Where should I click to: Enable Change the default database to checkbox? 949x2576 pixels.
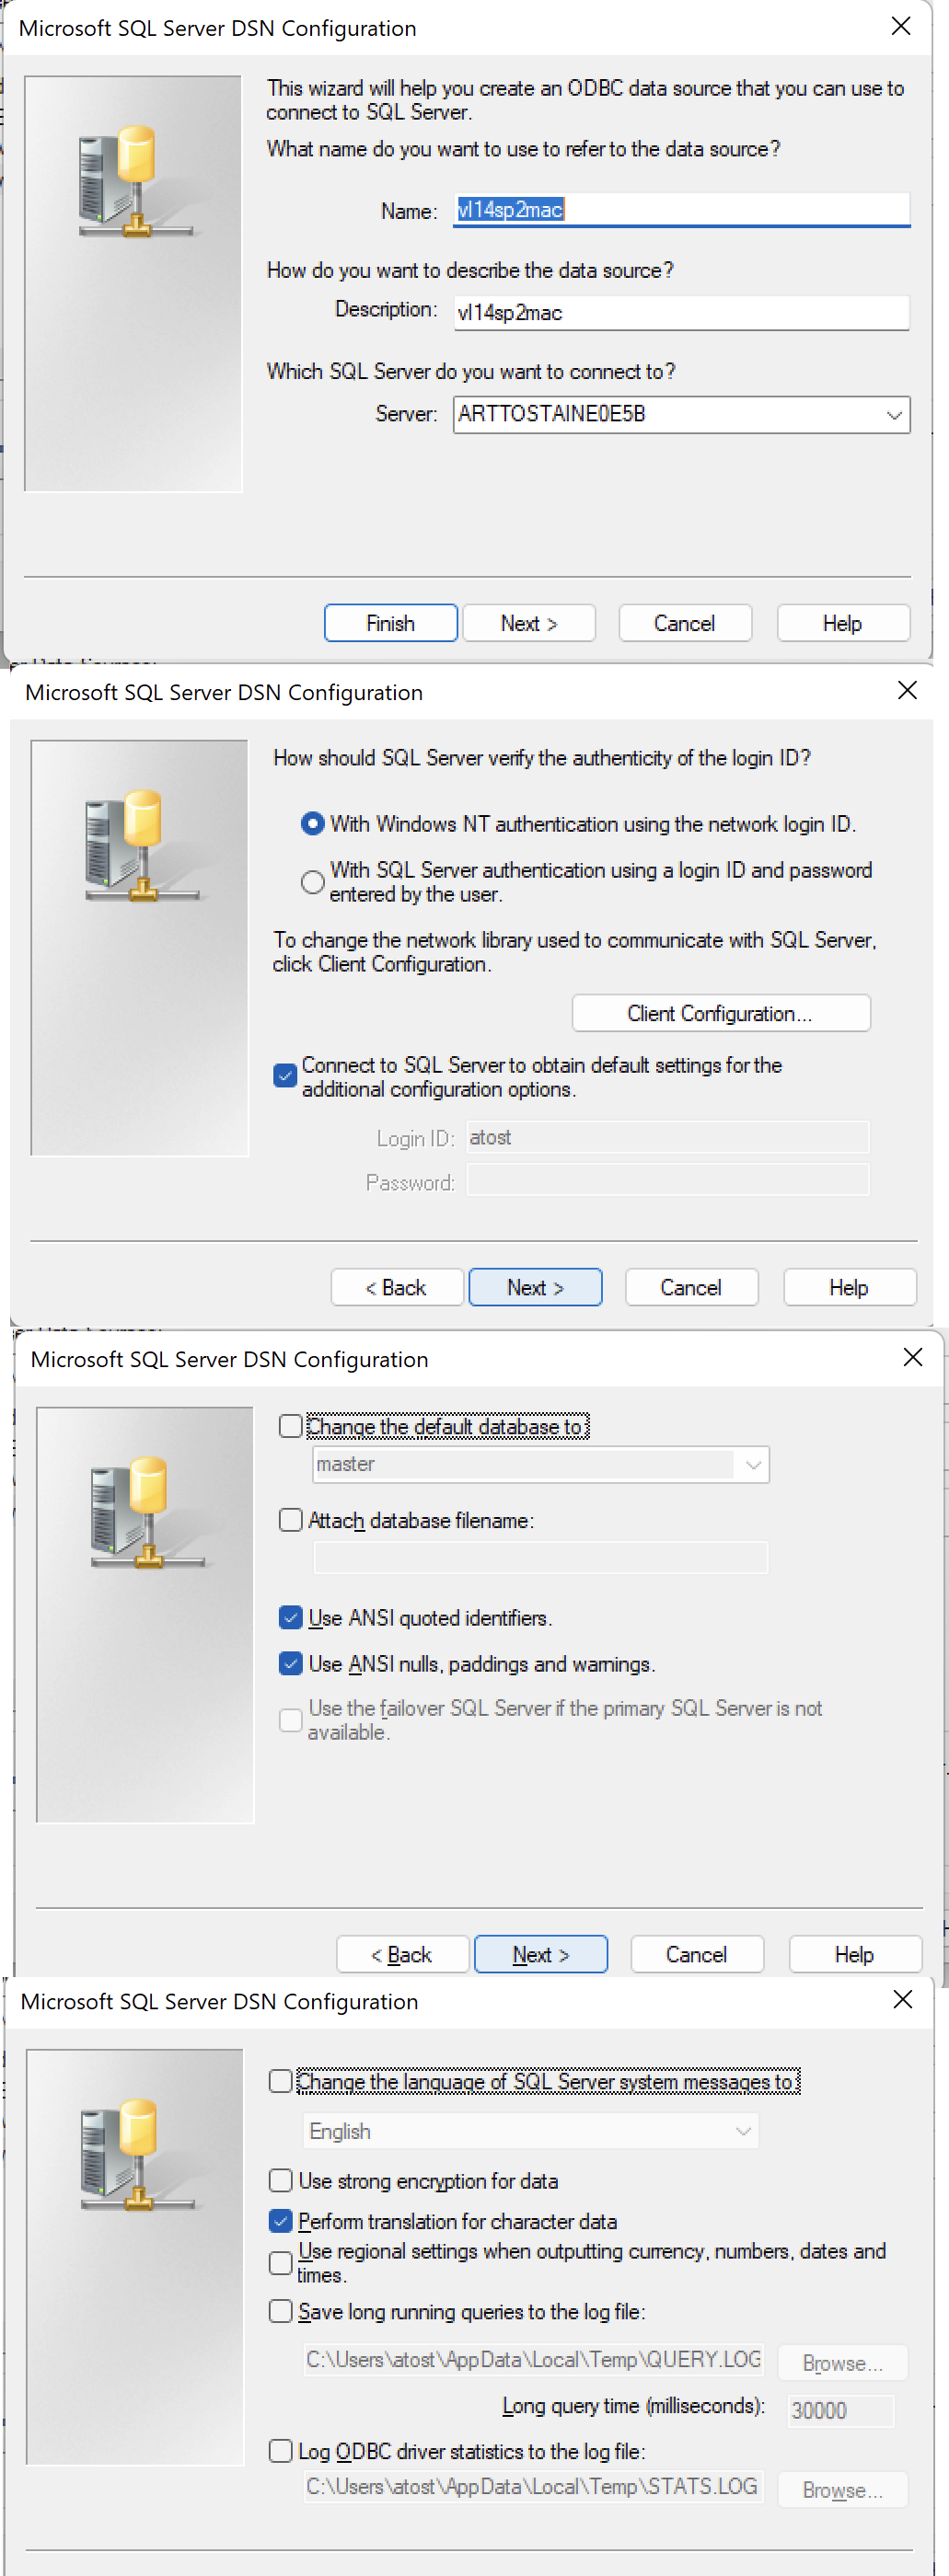[291, 1426]
